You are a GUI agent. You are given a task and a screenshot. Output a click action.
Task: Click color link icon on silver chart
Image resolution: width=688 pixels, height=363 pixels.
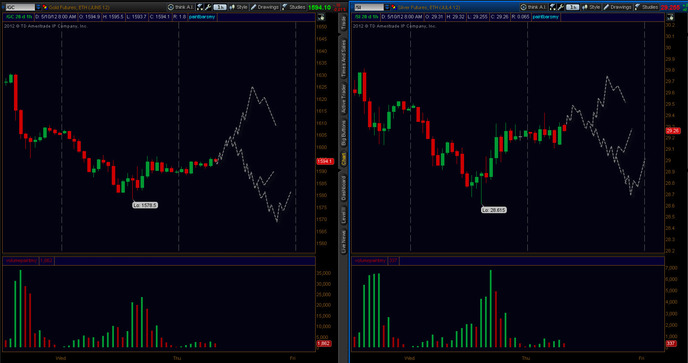[x=394, y=7]
